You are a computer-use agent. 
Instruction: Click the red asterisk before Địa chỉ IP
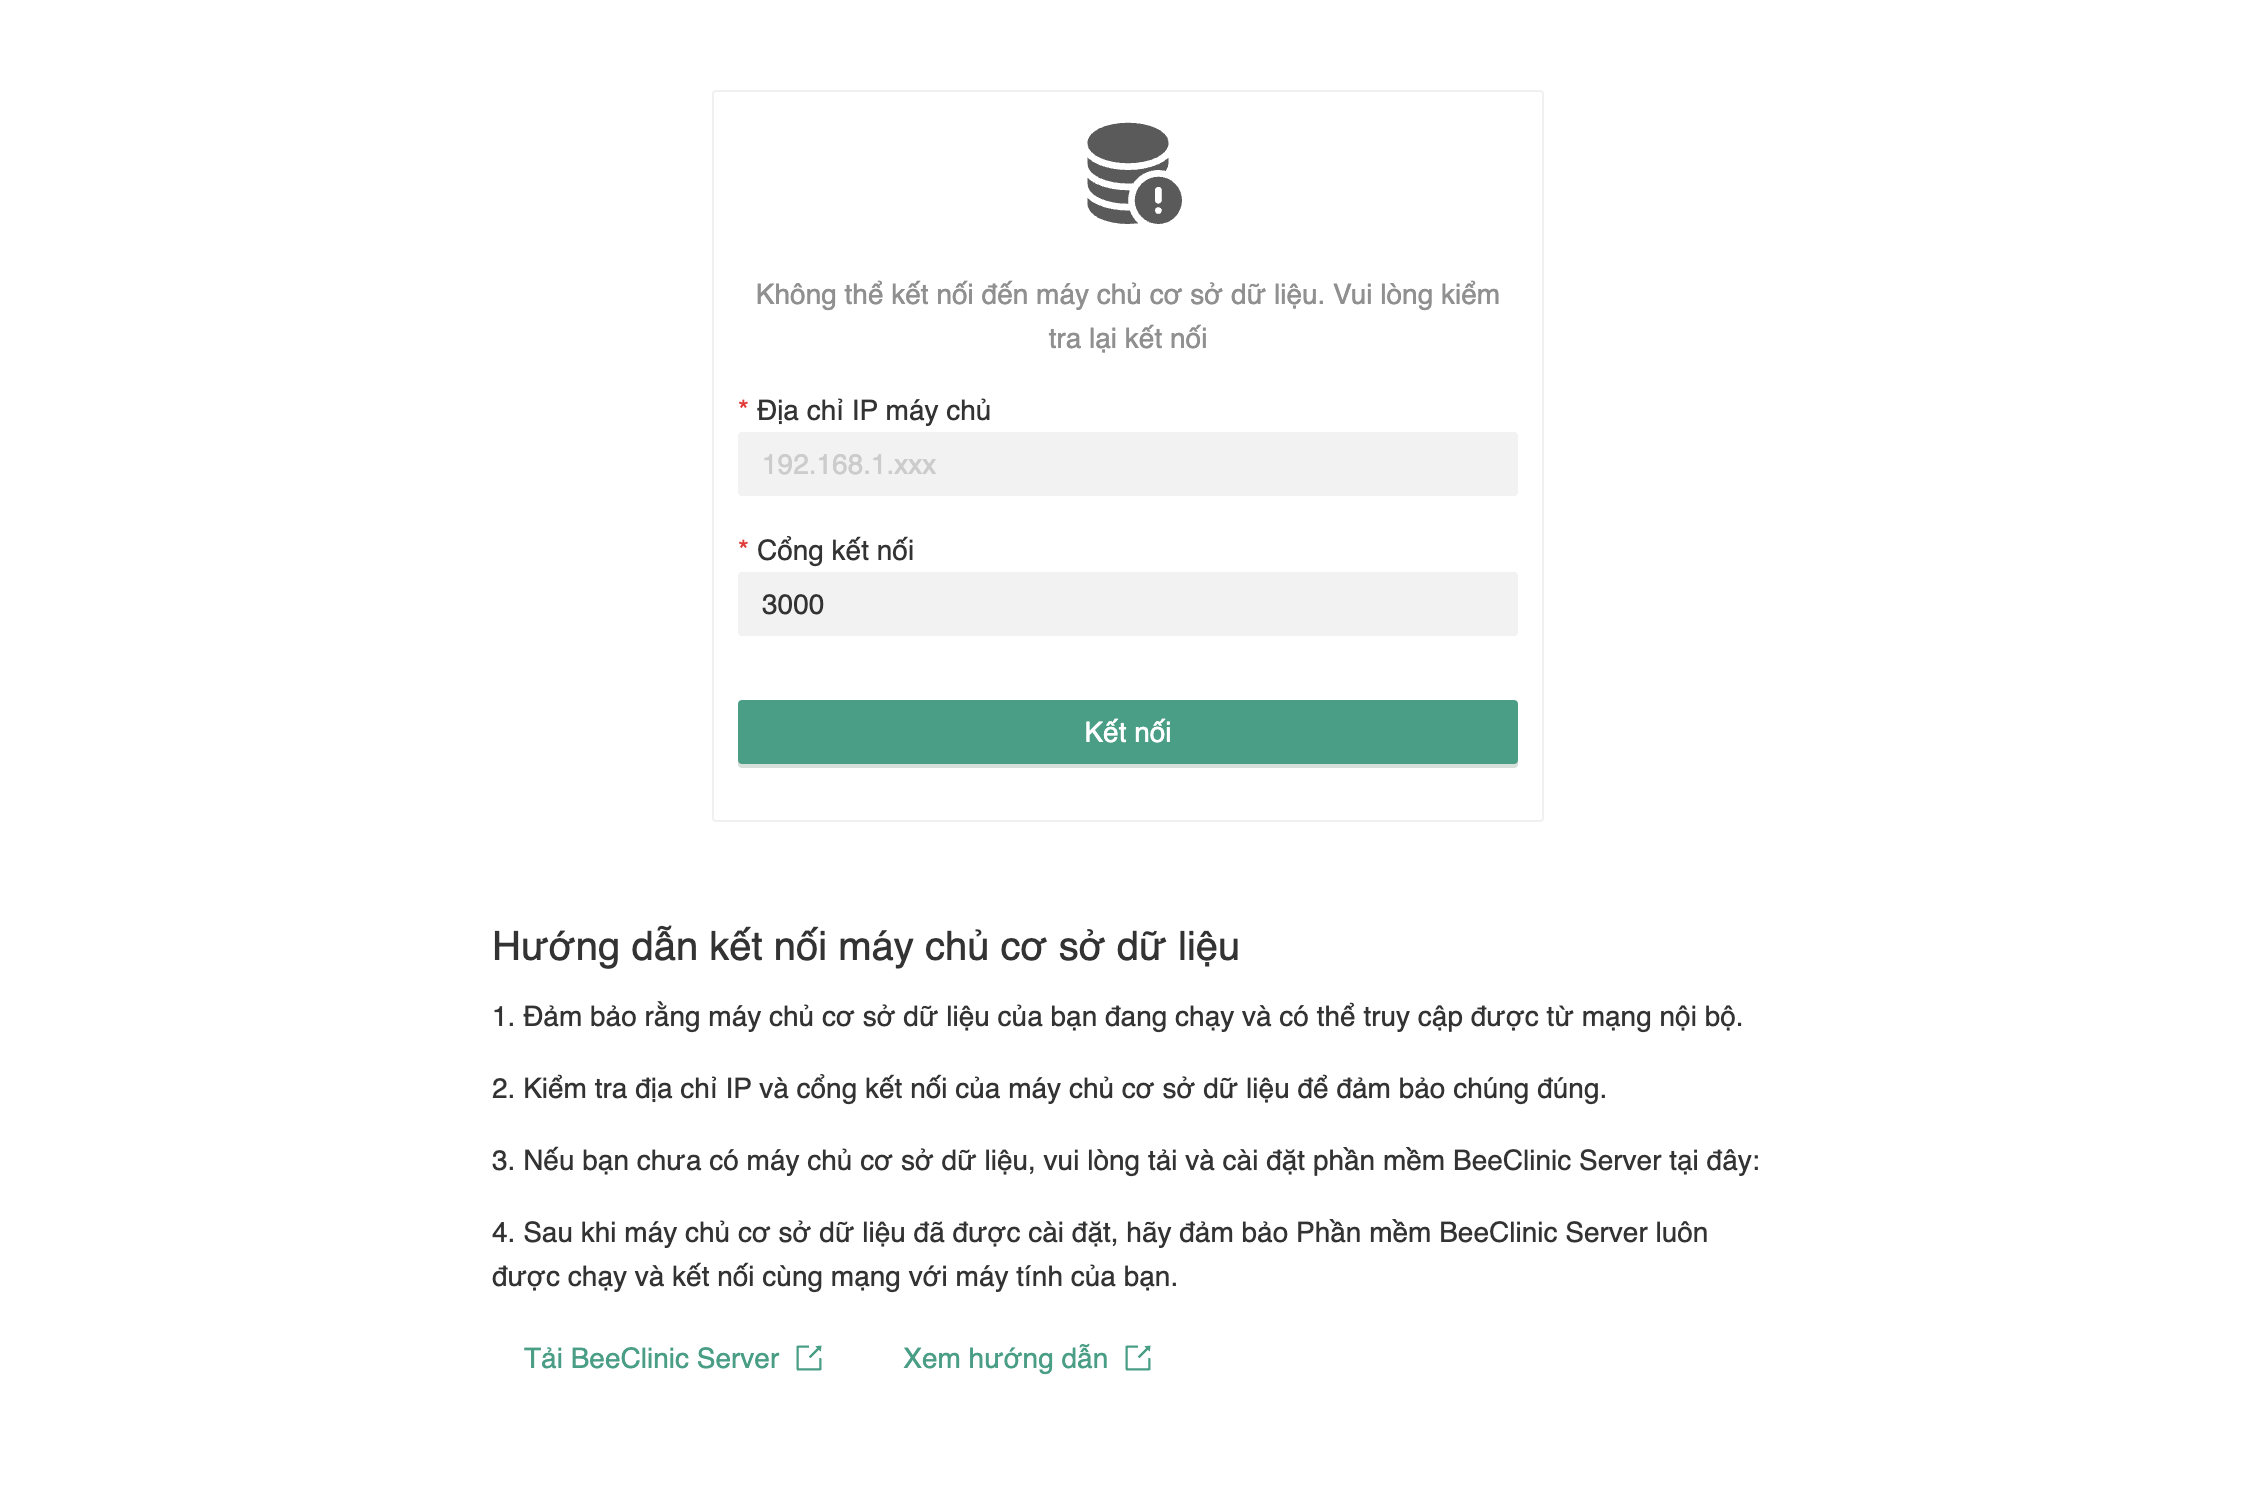pos(743,406)
